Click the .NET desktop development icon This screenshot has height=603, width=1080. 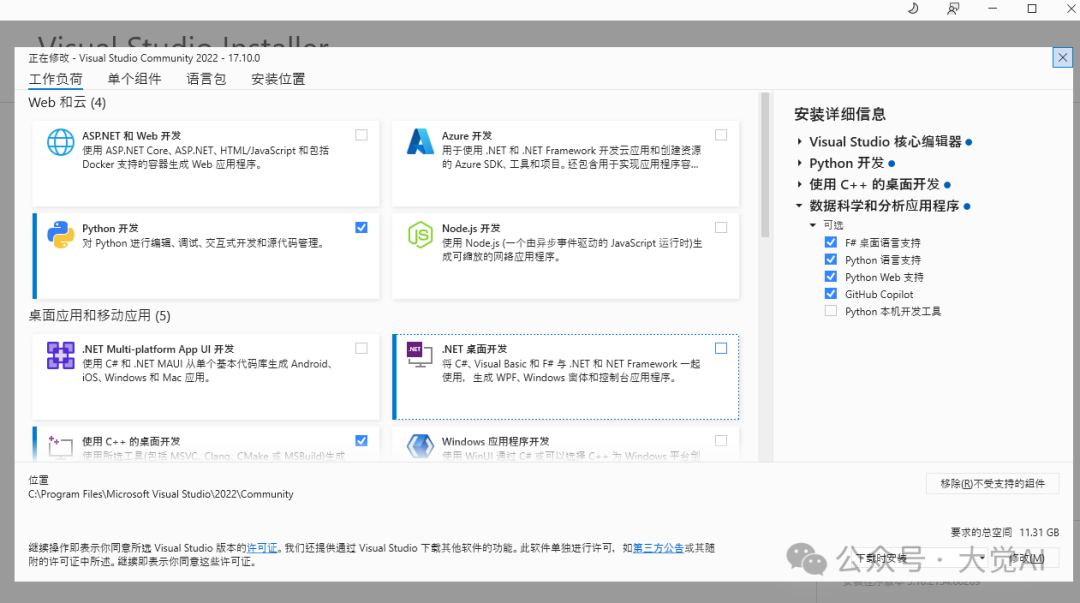(419, 354)
